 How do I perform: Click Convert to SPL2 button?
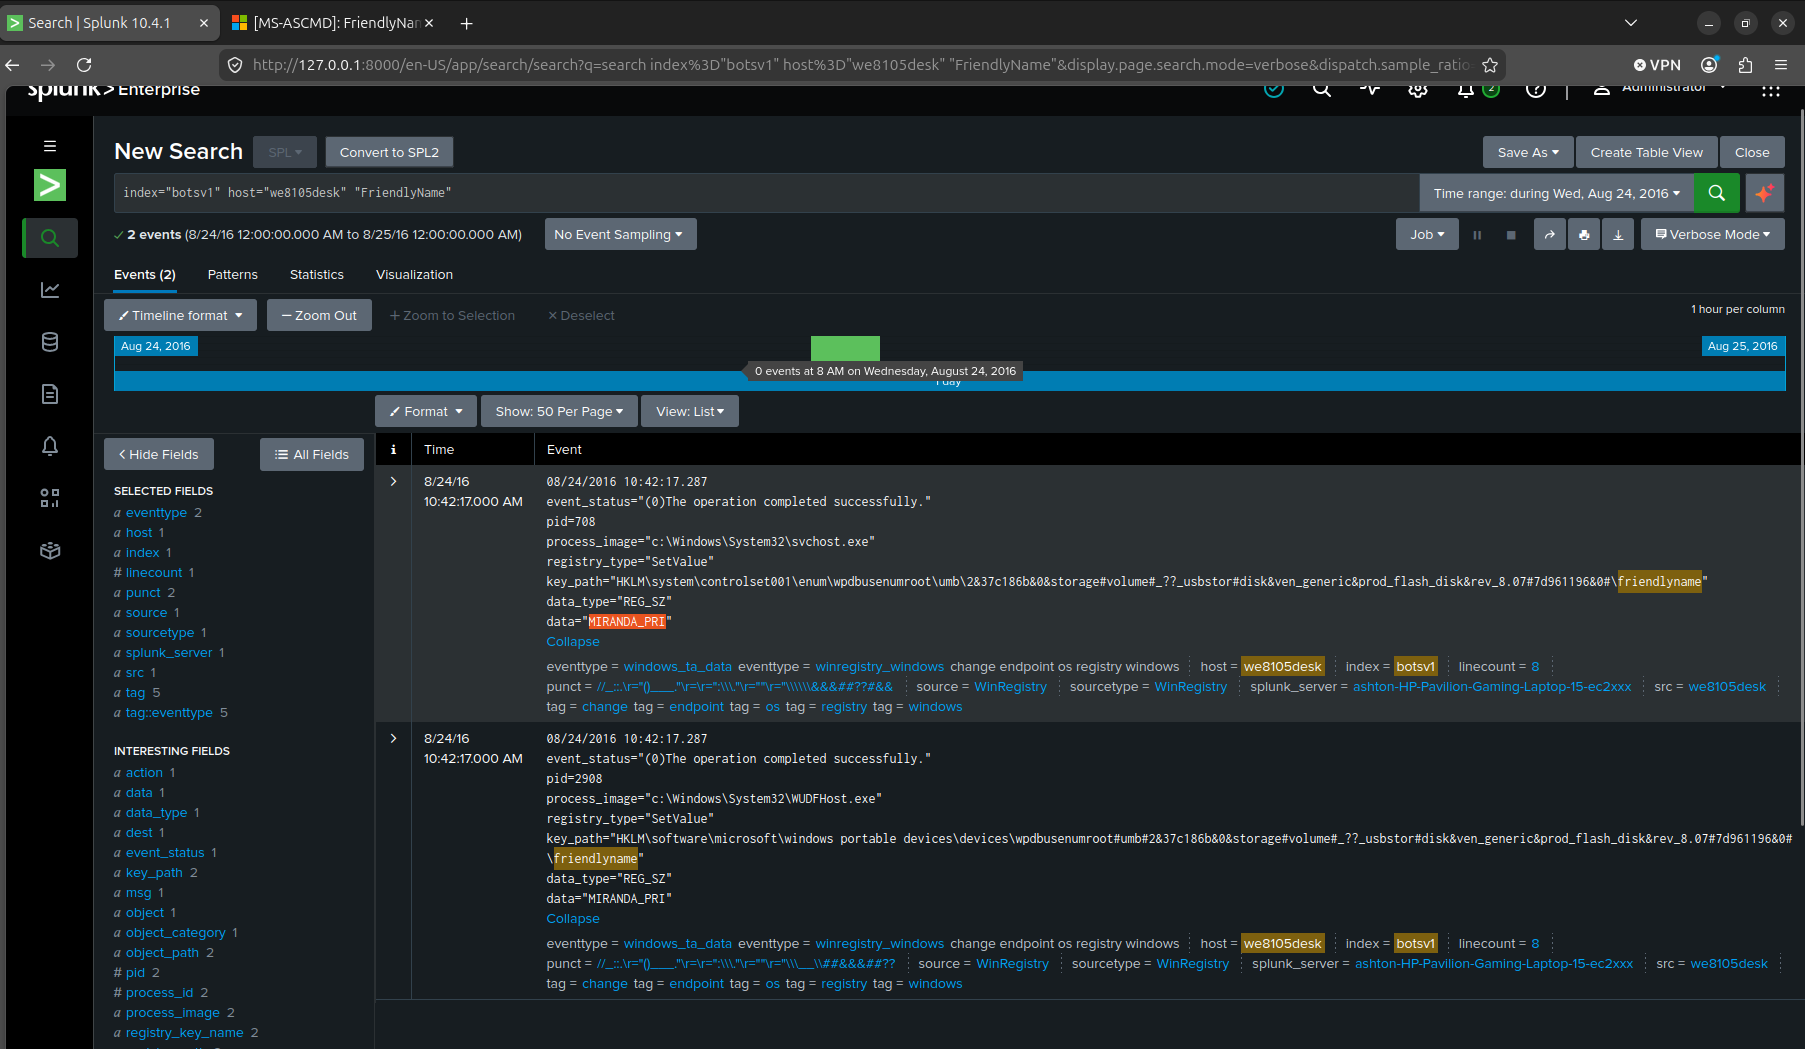(x=389, y=152)
